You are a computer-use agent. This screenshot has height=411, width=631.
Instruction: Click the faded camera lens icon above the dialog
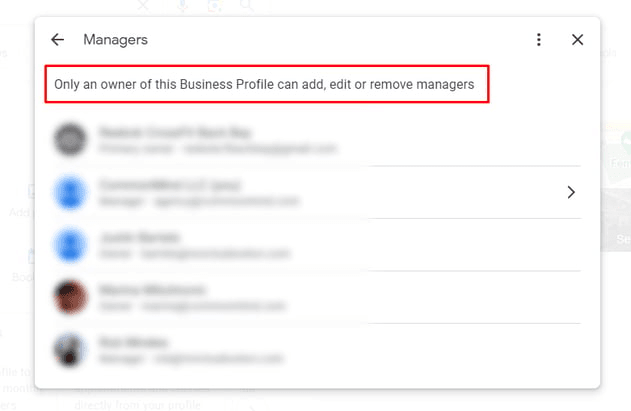[x=214, y=6]
